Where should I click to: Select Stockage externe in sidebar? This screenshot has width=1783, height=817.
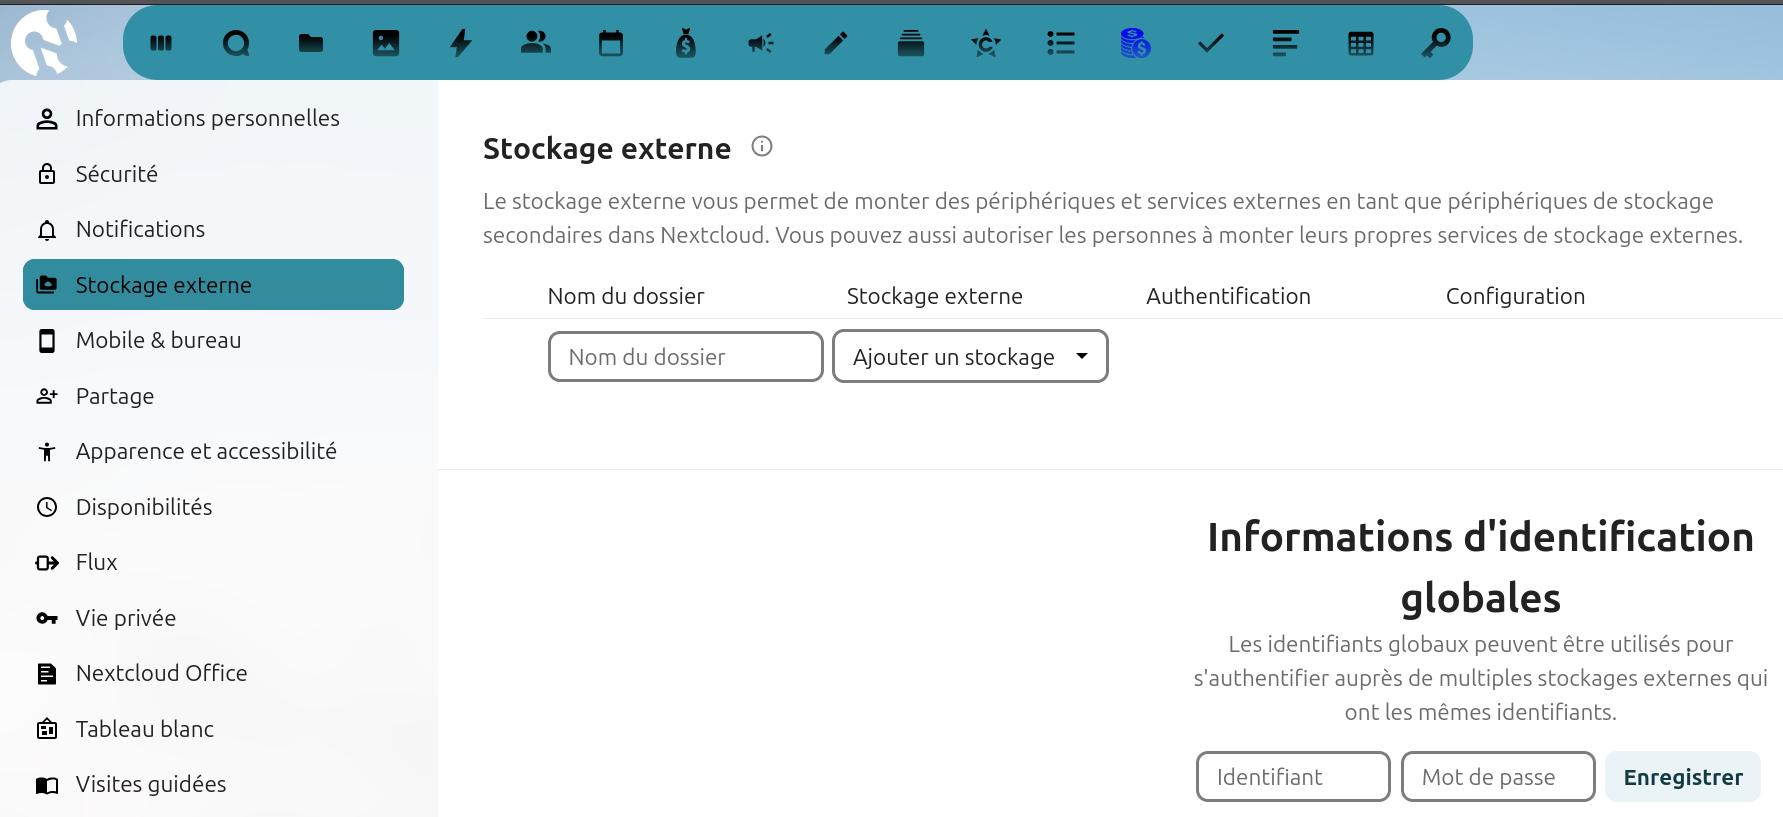pos(213,285)
